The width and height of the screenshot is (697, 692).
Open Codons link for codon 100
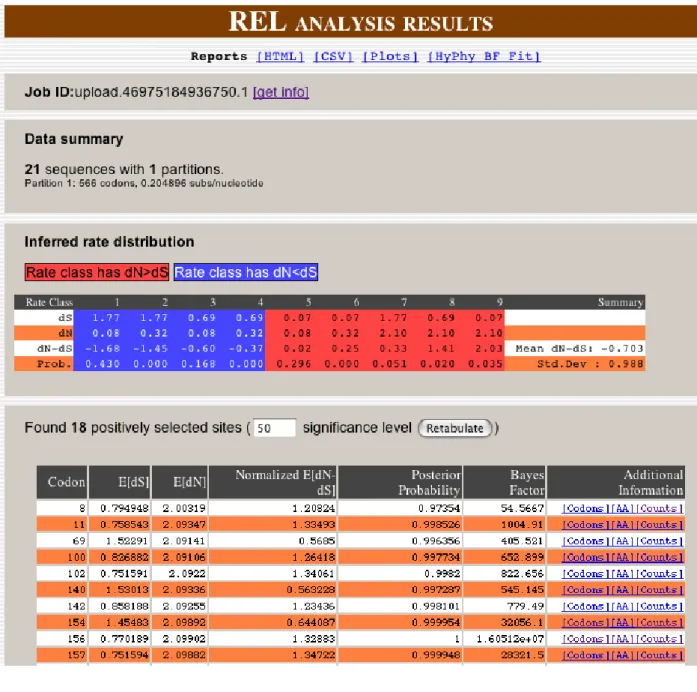(585, 557)
